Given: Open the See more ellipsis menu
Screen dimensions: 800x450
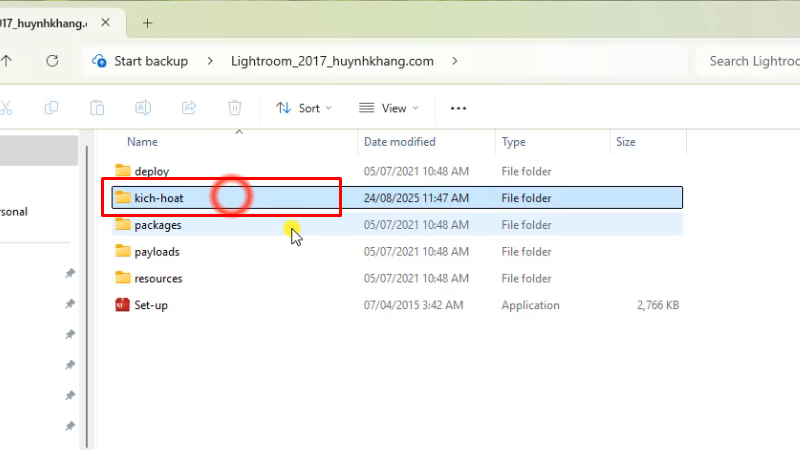Looking at the screenshot, I should 458,108.
